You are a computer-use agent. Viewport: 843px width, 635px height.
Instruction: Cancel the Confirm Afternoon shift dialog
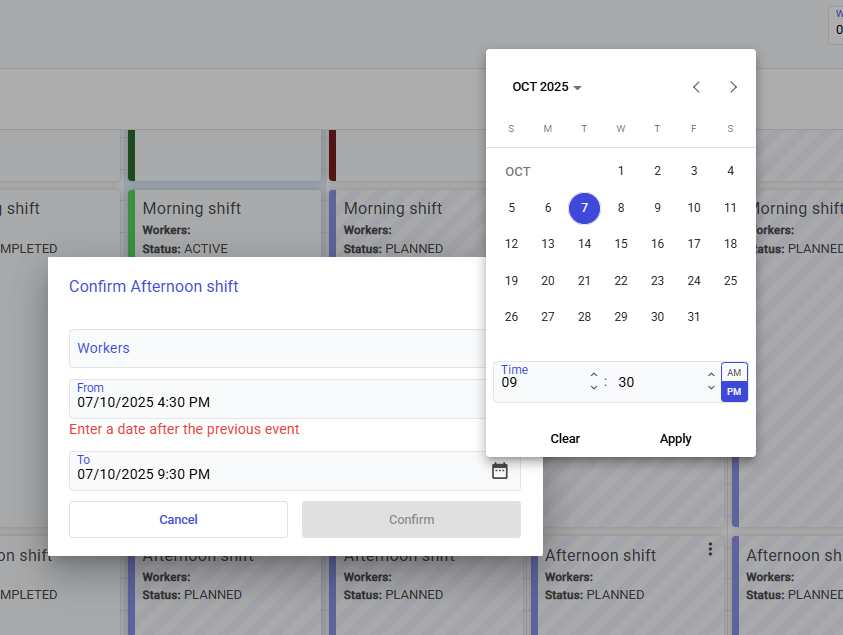pos(178,520)
